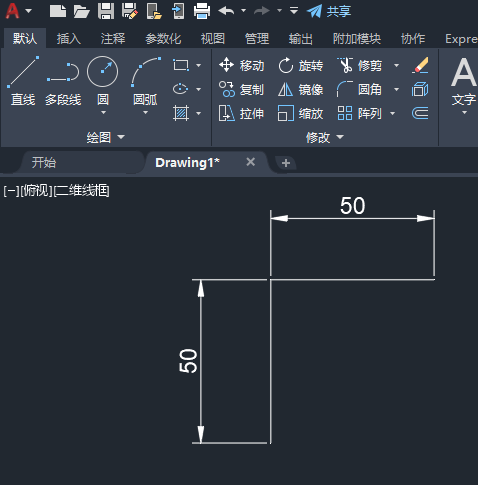Click the 文字 text tool

point(464,81)
